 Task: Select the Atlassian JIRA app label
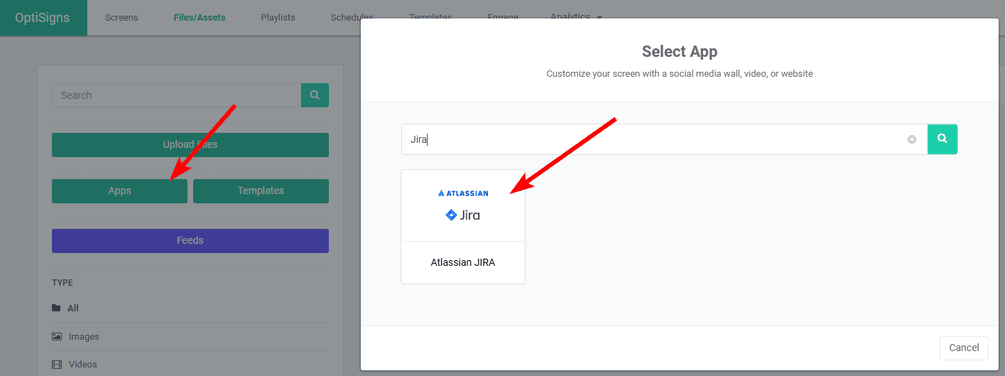click(463, 263)
